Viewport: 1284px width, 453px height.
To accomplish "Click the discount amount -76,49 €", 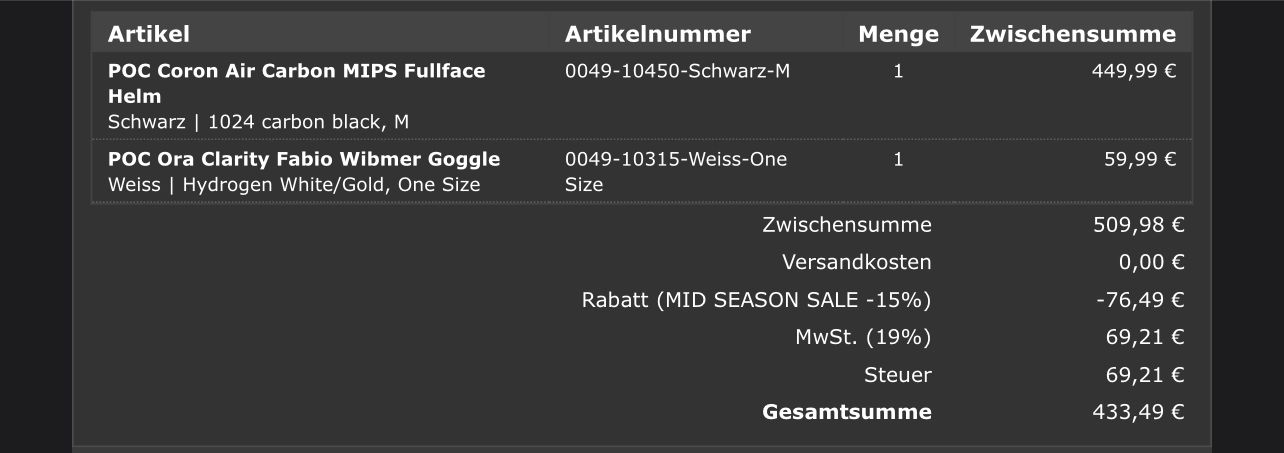I will click(x=1140, y=300).
